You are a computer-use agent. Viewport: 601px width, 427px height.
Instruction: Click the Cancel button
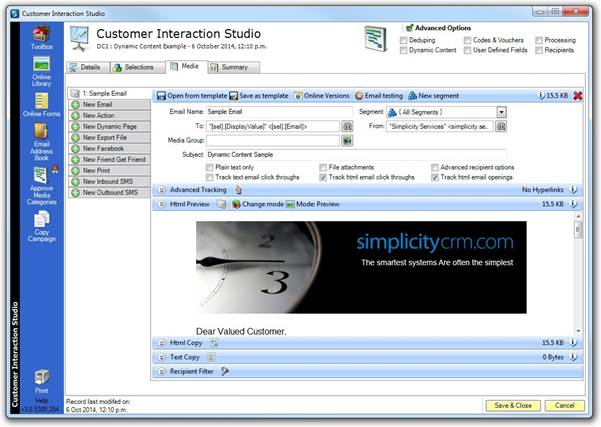click(565, 406)
